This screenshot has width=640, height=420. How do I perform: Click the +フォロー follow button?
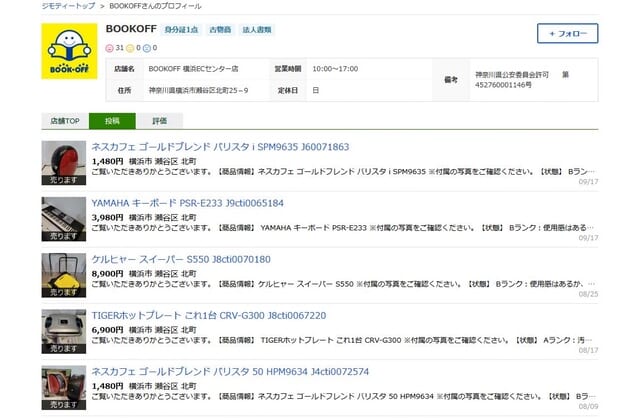click(x=567, y=33)
